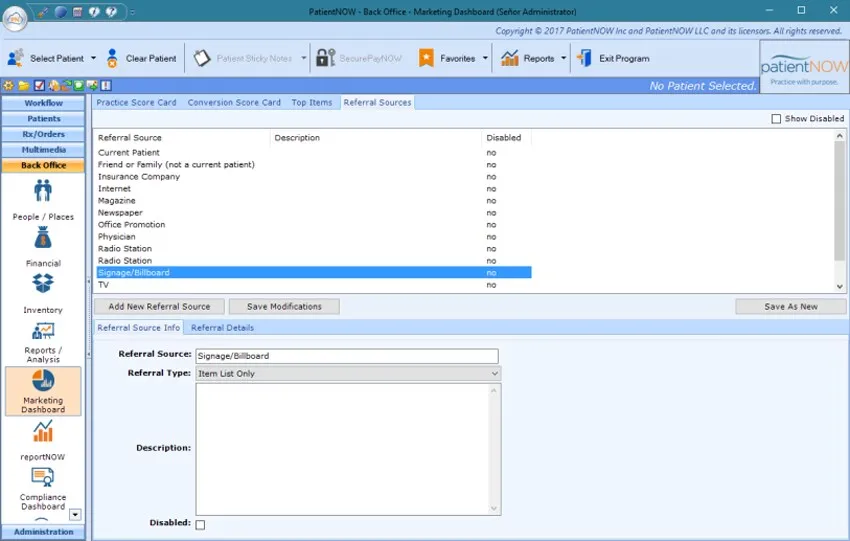Click the red checkmark task icon
The width and height of the screenshot is (850, 541).
39,85
